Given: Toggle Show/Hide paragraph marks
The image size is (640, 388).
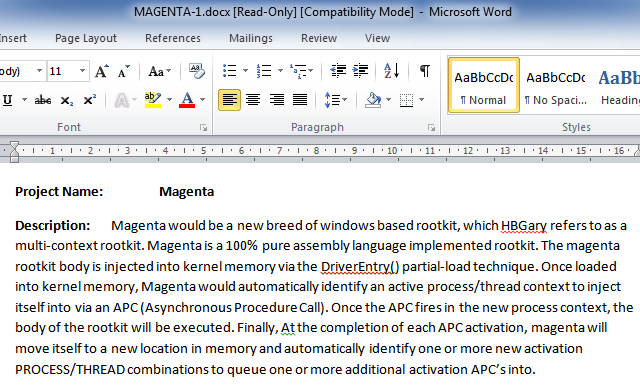Looking at the screenshot, I should (x=424, y=71).
